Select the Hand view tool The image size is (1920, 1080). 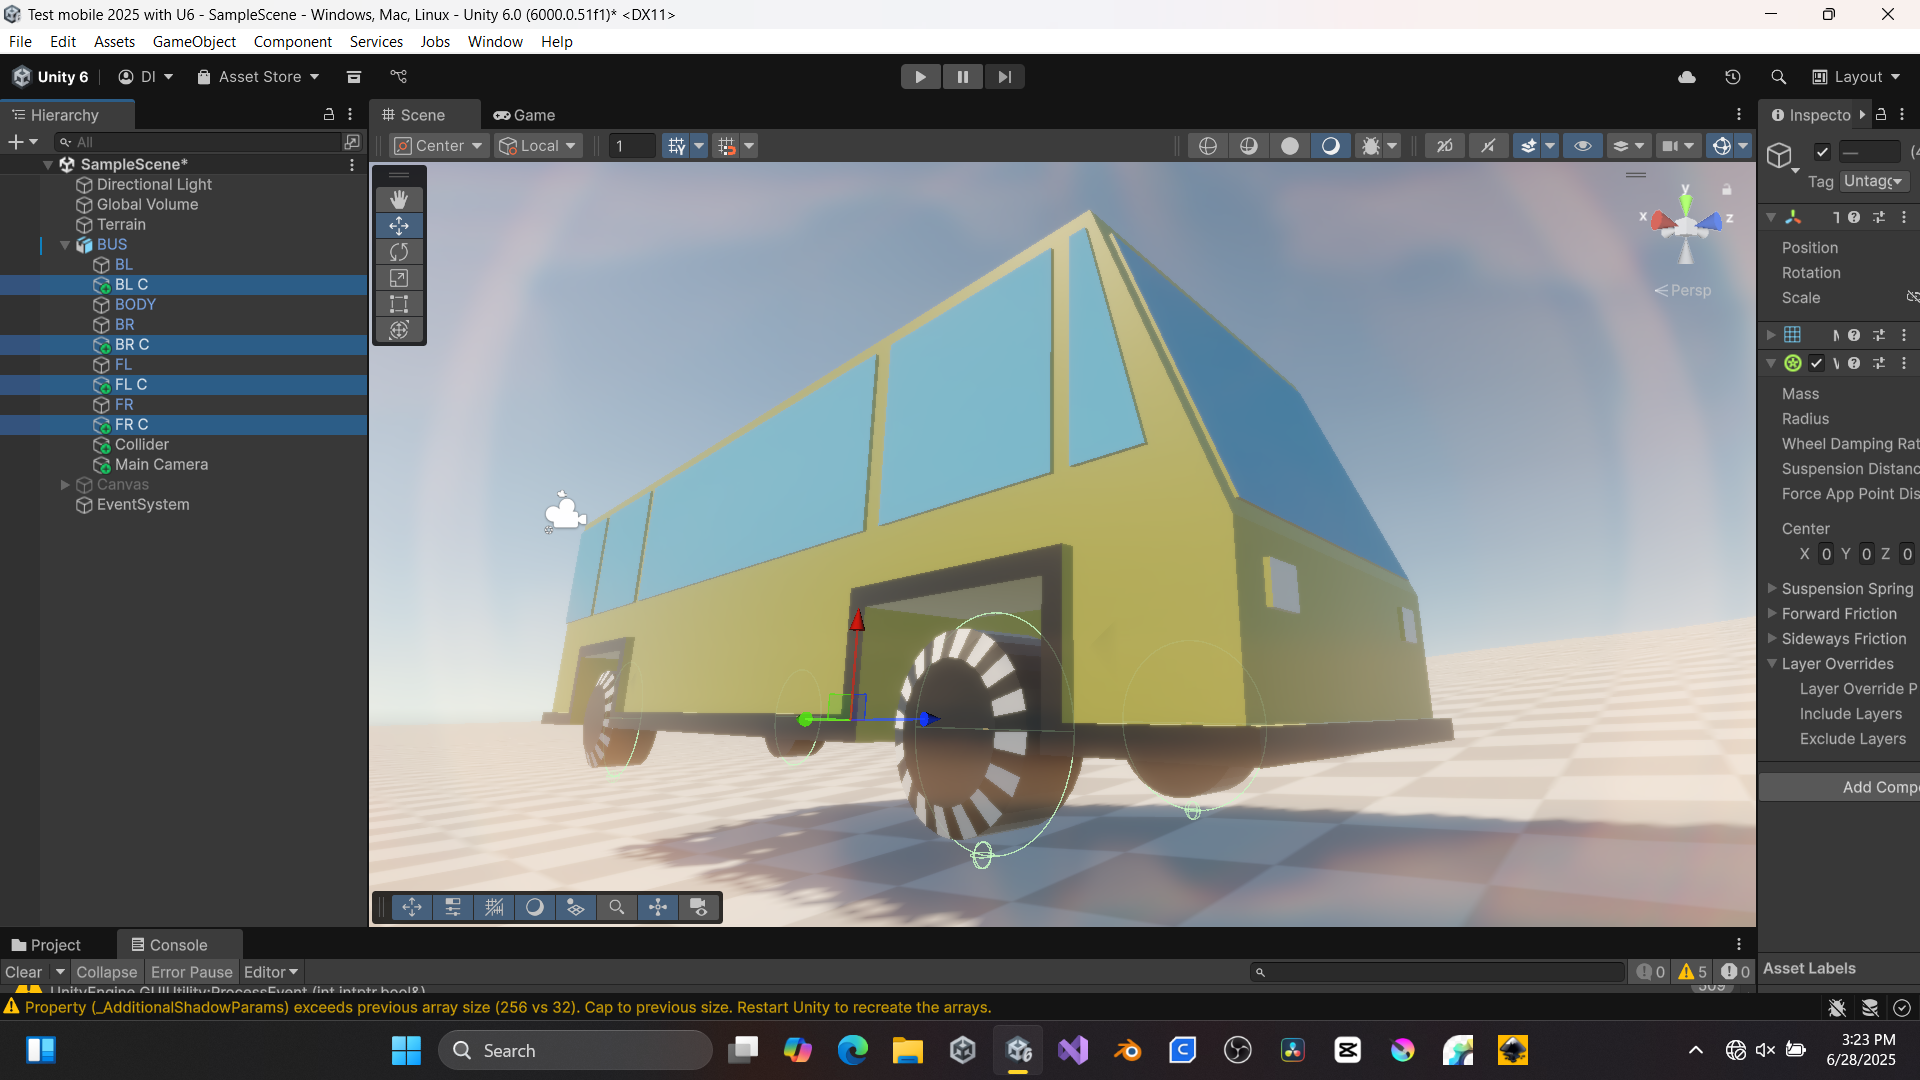[399, 200]
